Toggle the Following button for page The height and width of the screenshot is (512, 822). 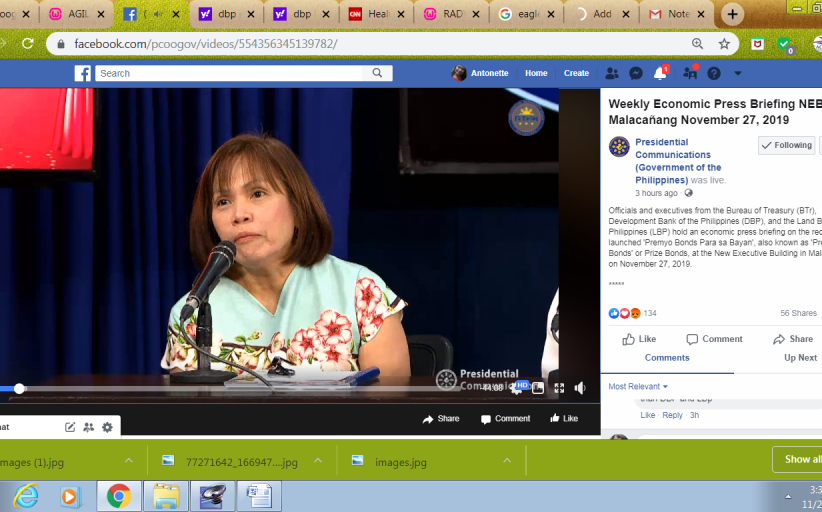(786, 145)
